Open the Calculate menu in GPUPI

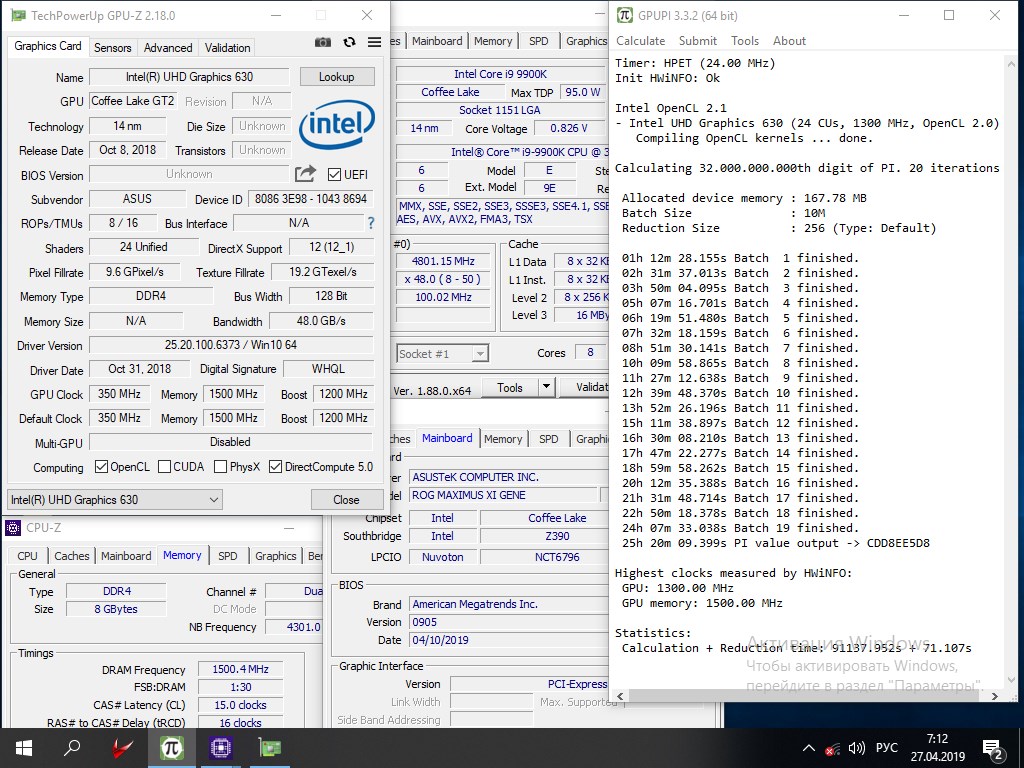pos(640,40)
